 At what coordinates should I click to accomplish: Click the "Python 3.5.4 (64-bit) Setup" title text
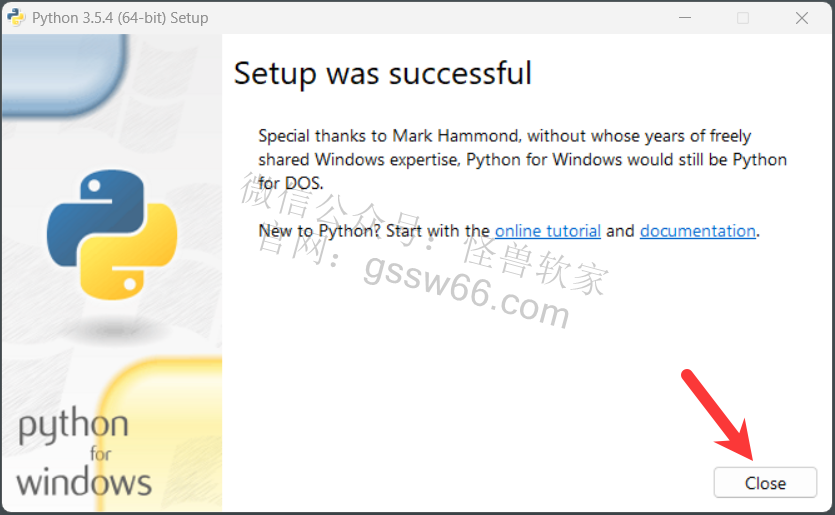click(x=120, y=18)
